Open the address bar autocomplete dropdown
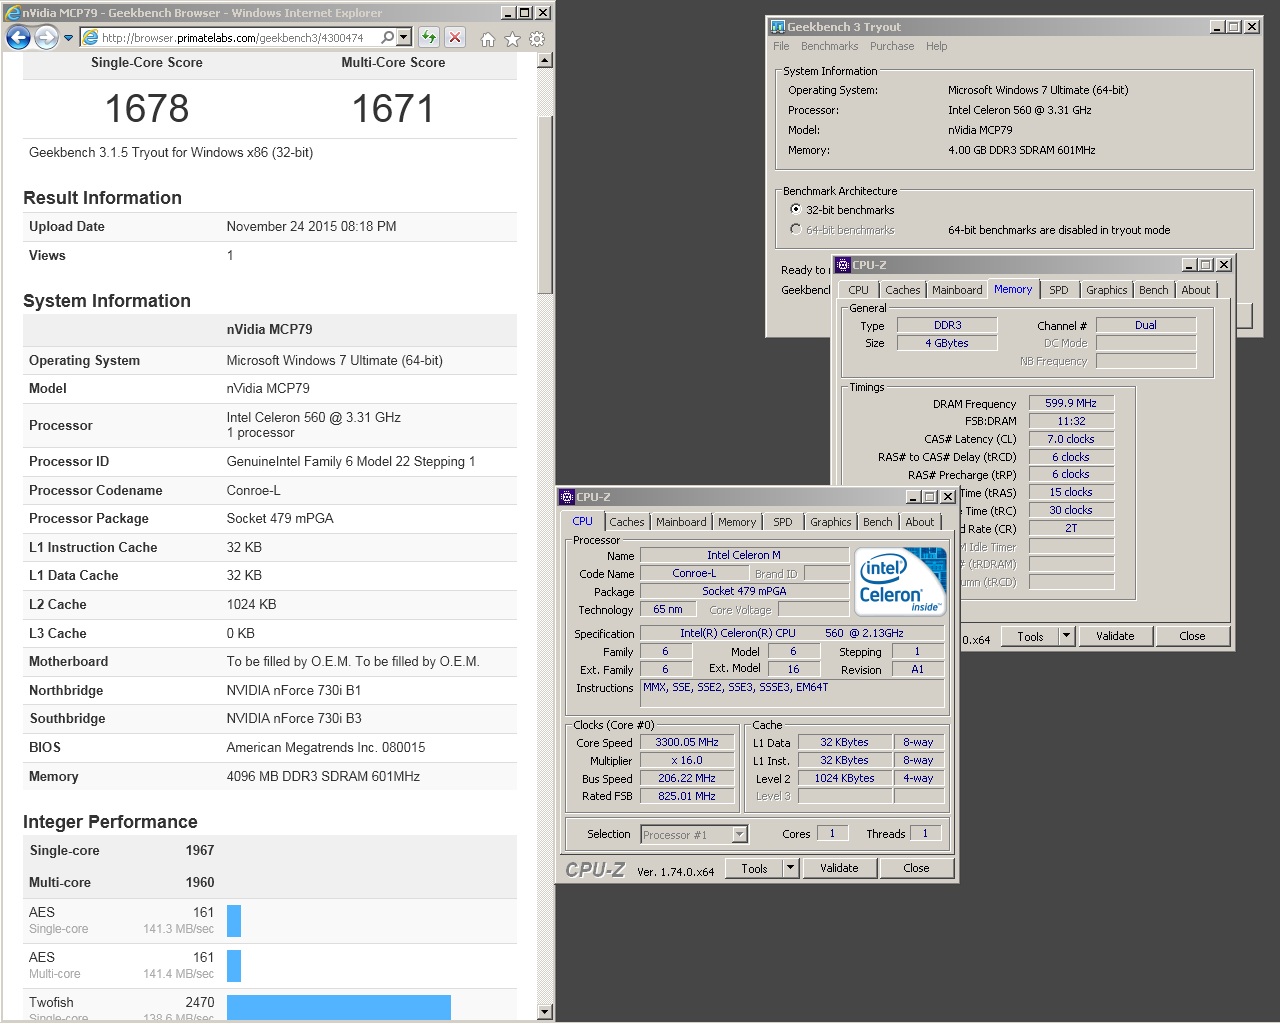Image resolution: width=1280 pixels, height=1024 pixels. (x=404, y=38)
